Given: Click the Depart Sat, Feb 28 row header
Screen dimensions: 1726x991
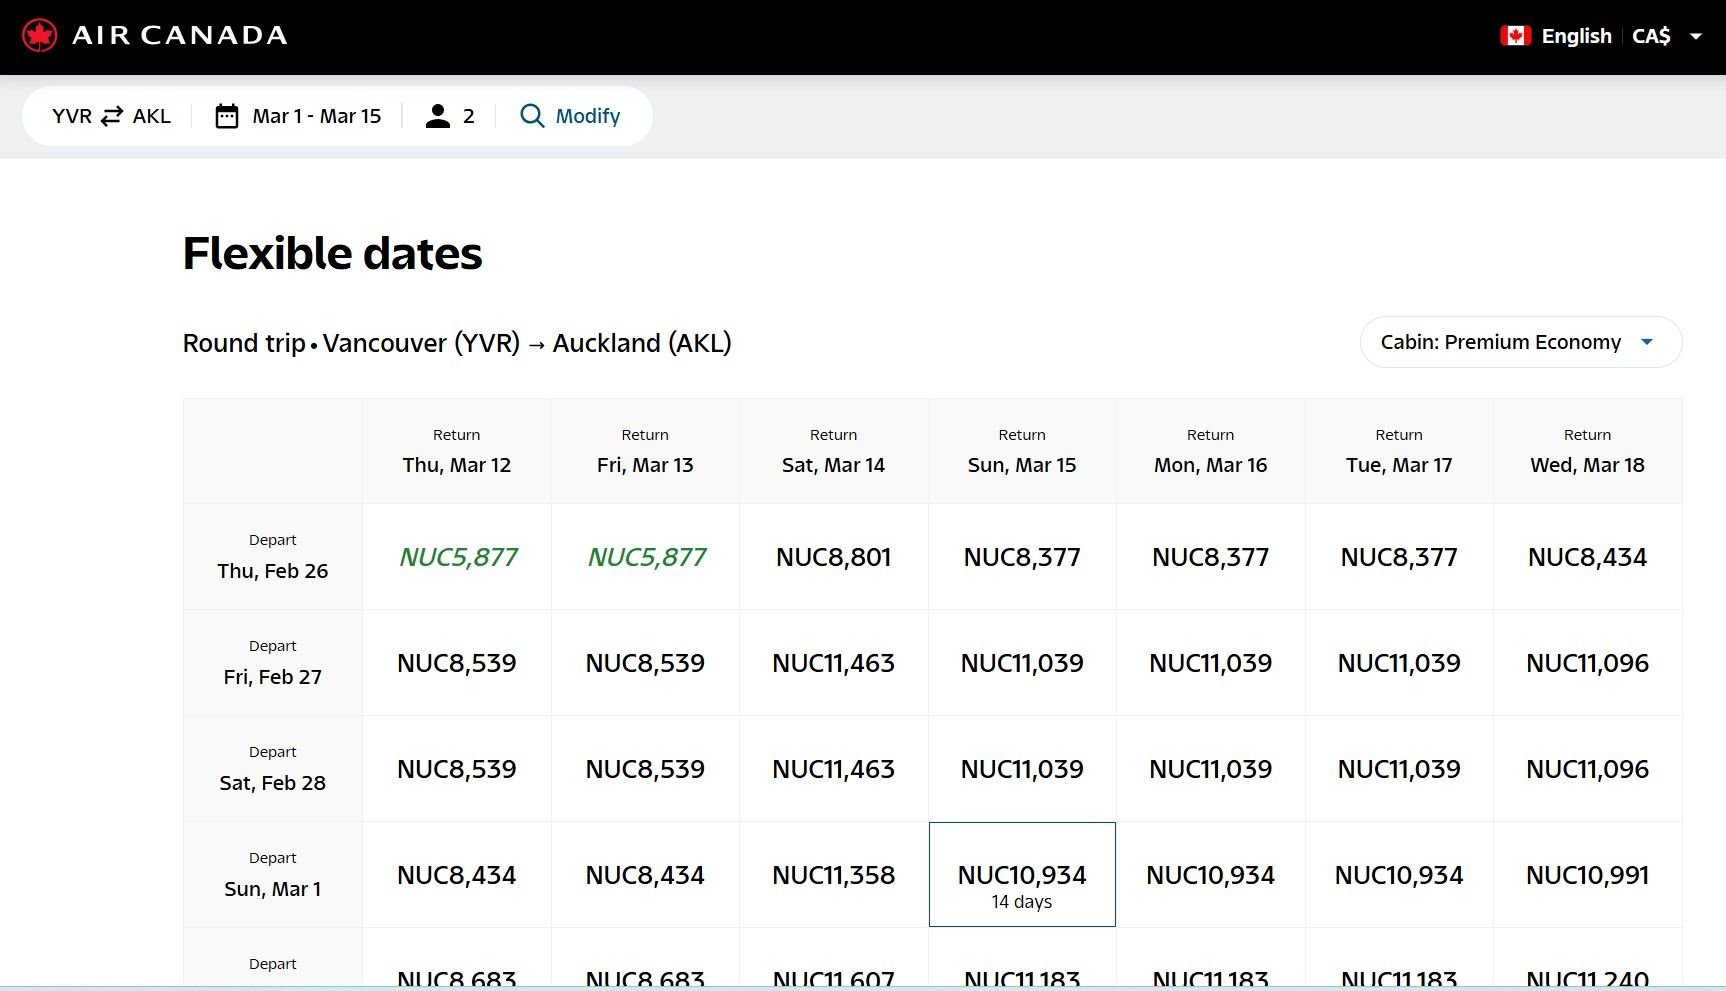Looking at the screenshot, I should [x=273, y=769].
